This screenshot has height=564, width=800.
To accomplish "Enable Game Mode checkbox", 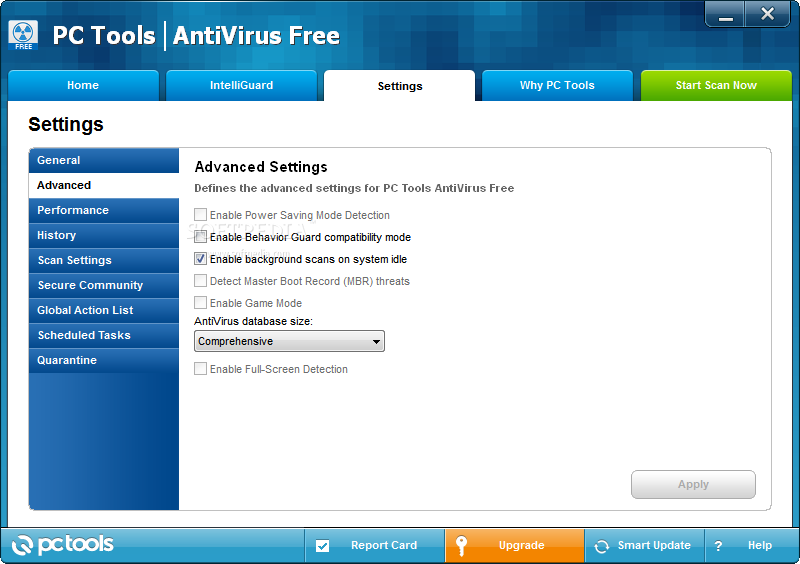I will pos(201,302).
